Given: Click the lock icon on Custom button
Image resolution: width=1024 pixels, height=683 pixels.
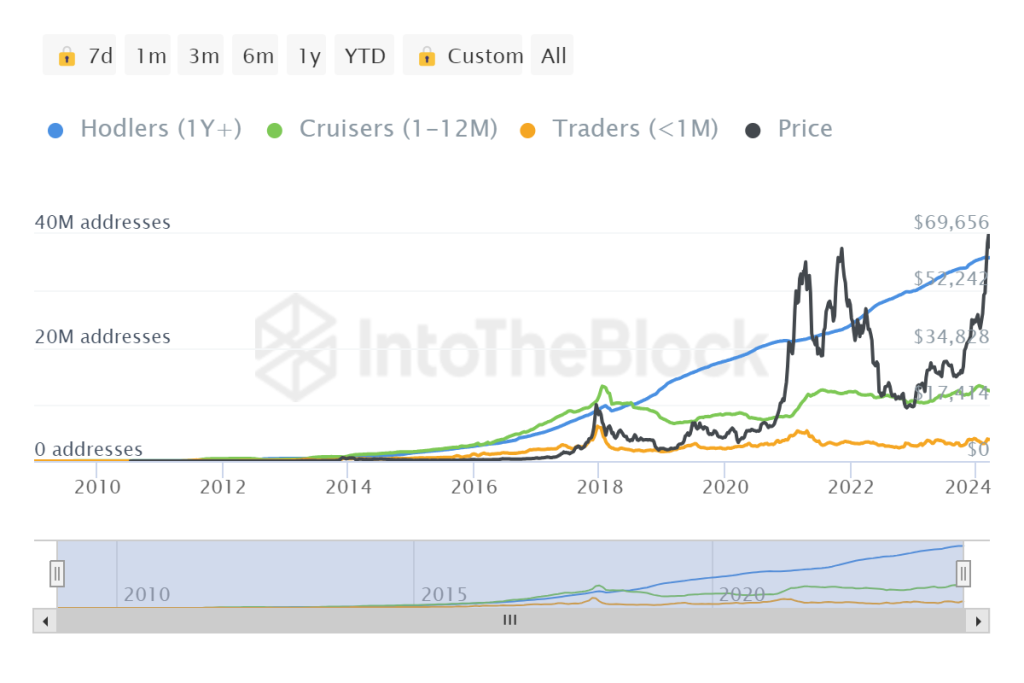Looking at the screenshot, I should coord(426,56).
